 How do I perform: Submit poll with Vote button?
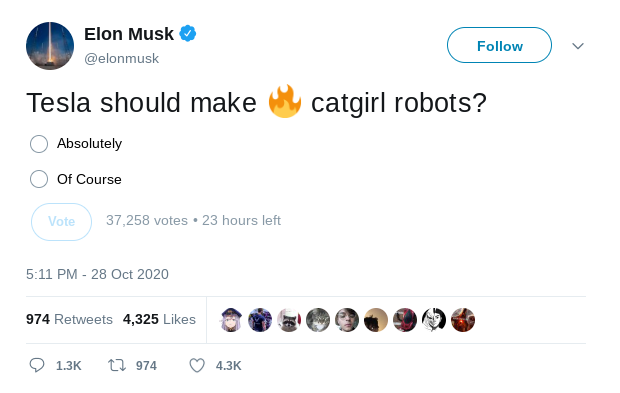tap(61, 222)
